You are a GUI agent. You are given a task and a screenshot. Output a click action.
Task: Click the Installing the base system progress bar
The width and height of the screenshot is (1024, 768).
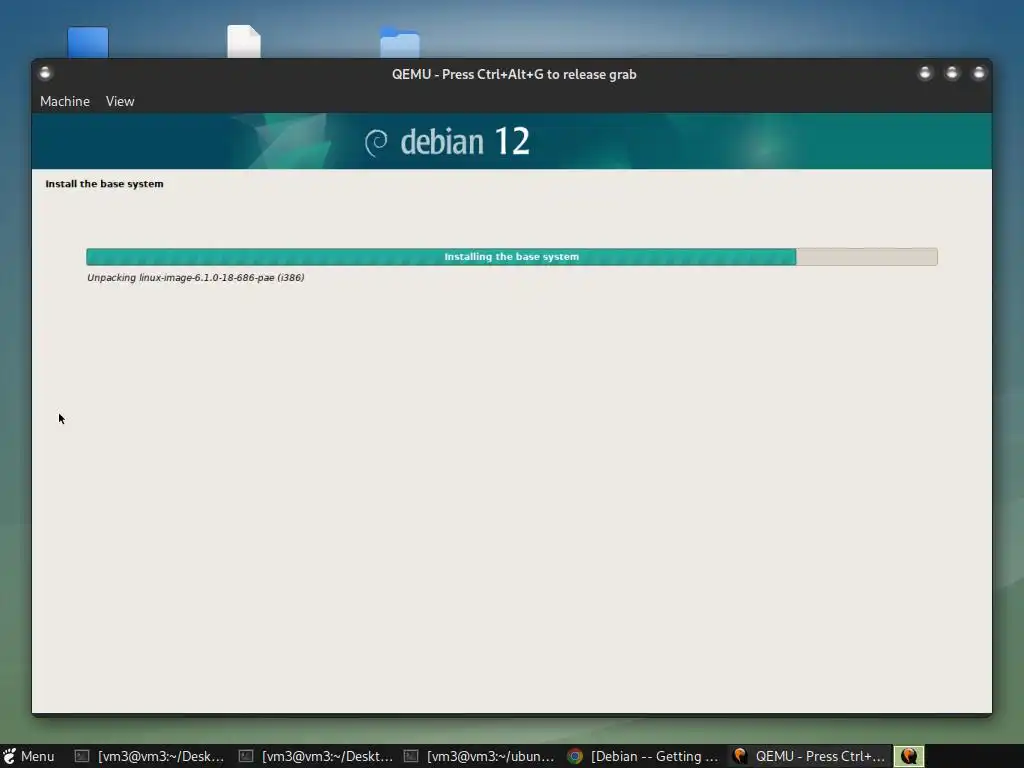[x=511, y=257]
